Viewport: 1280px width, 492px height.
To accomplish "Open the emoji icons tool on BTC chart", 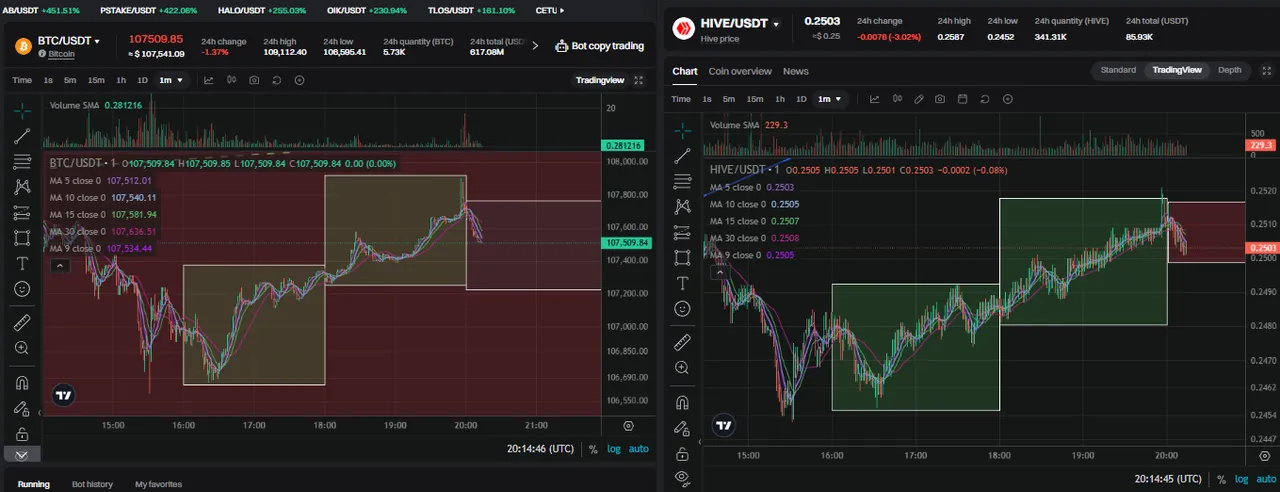I will click(x=22, y=289).
